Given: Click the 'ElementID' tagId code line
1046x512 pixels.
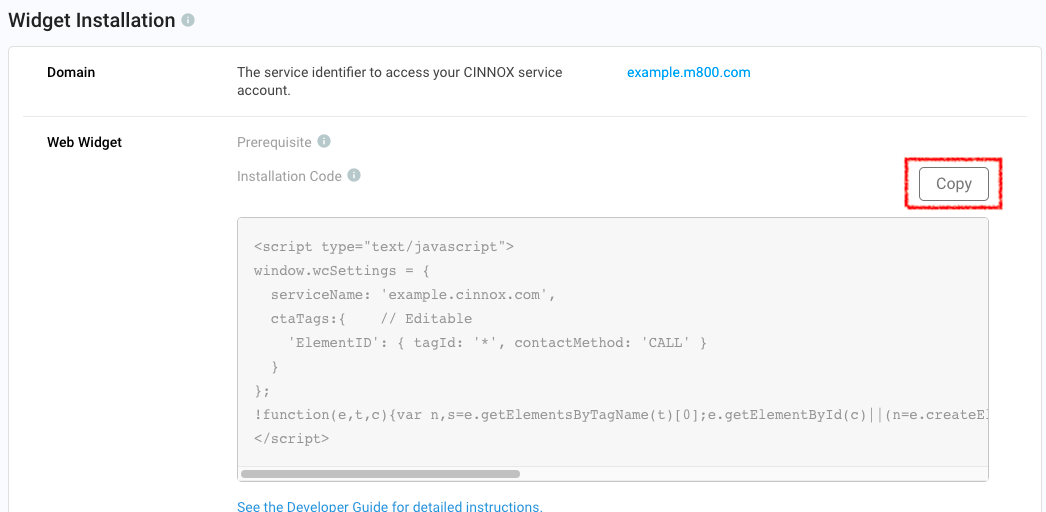Looking at the screenshot, I should [497, 343].
